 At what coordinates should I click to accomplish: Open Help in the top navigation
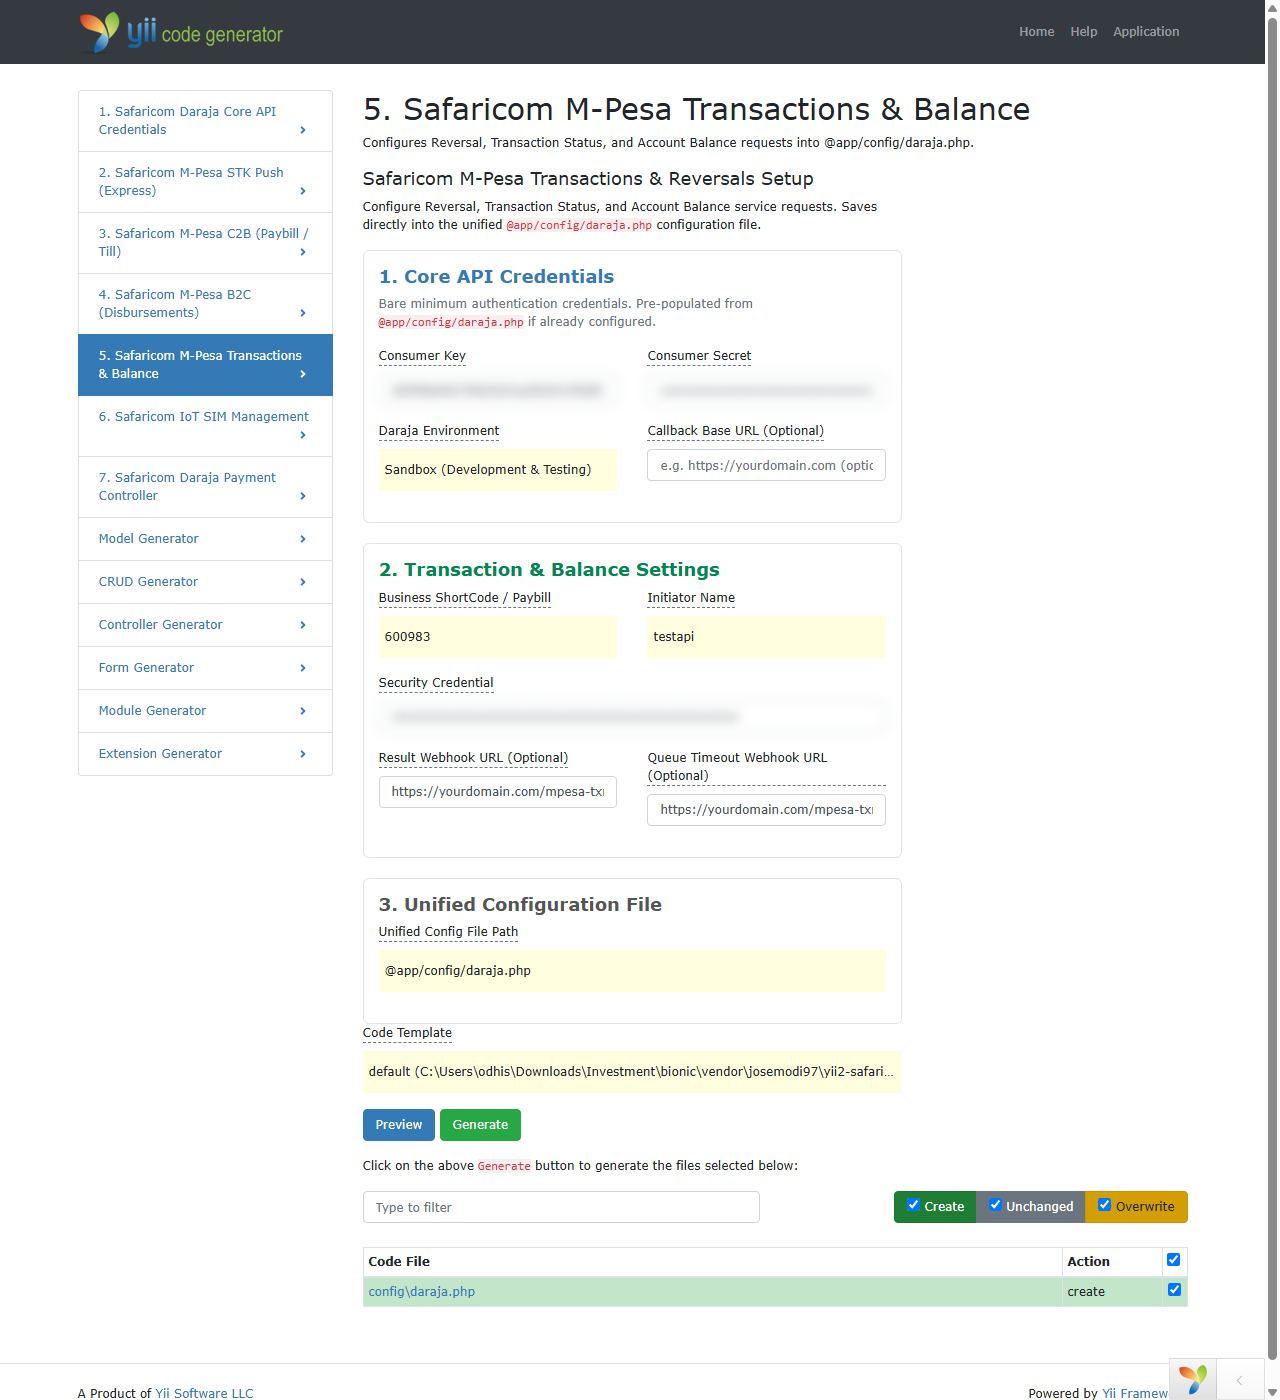click(1084, 32)
